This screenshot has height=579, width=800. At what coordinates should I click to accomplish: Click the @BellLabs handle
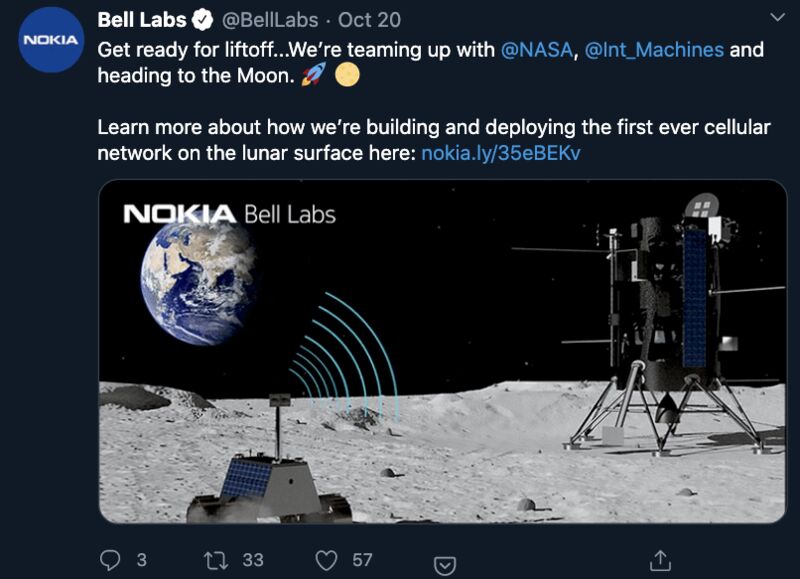(x=270, y=20)
